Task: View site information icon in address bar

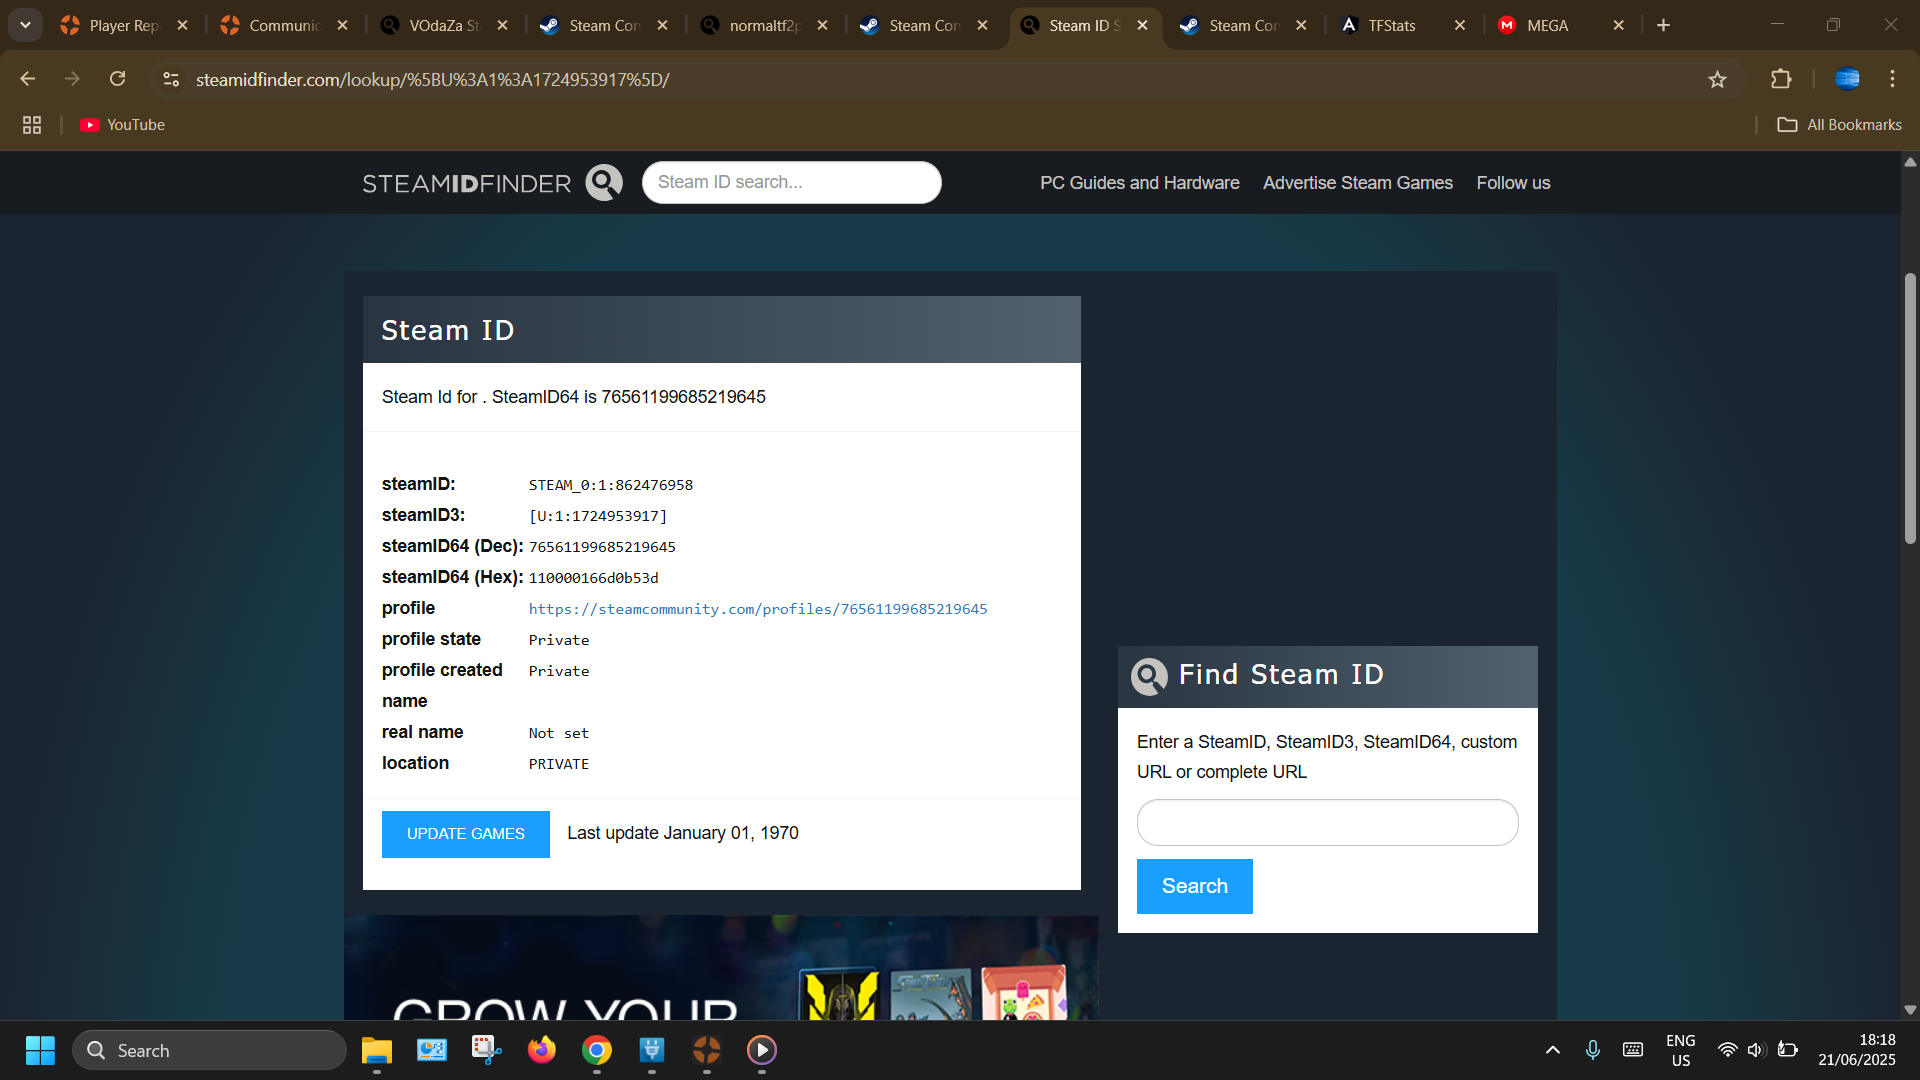Action: (171, 79)
